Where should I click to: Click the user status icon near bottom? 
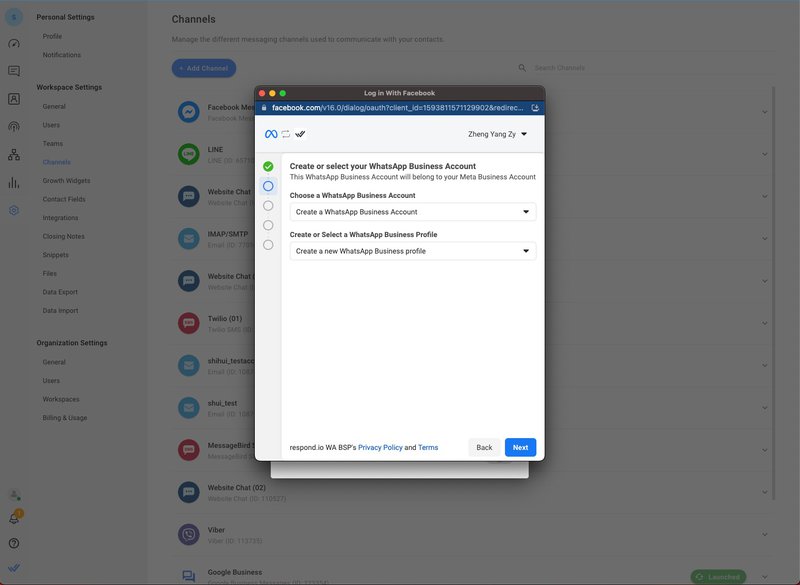click(x=14, y=494)
